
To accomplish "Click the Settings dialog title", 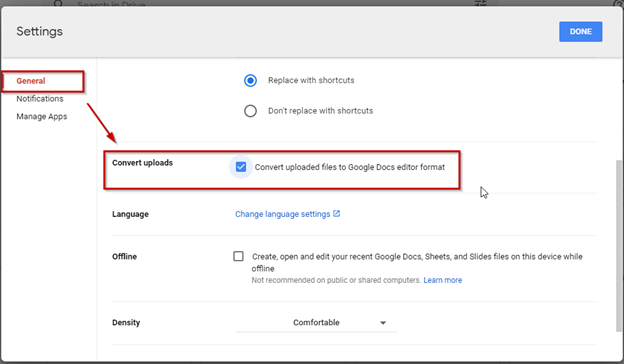I will pyautogui.click(x=39, y=31).
